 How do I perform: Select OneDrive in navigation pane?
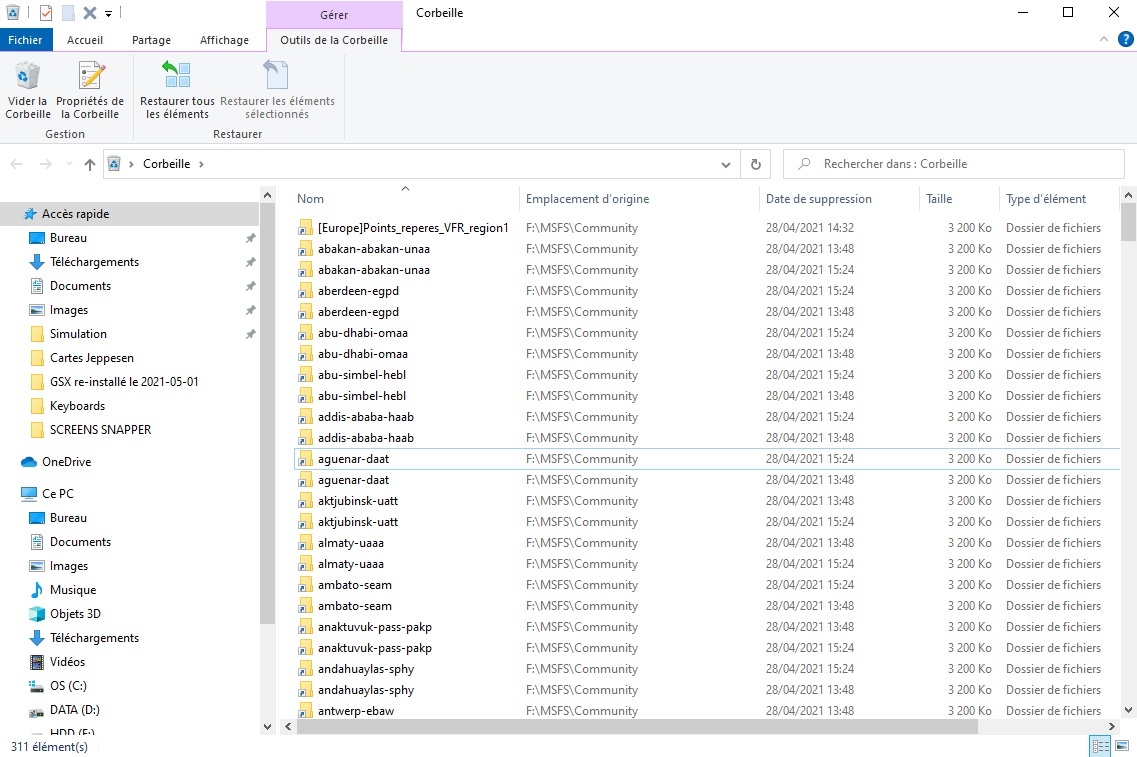tap(66, 462)
